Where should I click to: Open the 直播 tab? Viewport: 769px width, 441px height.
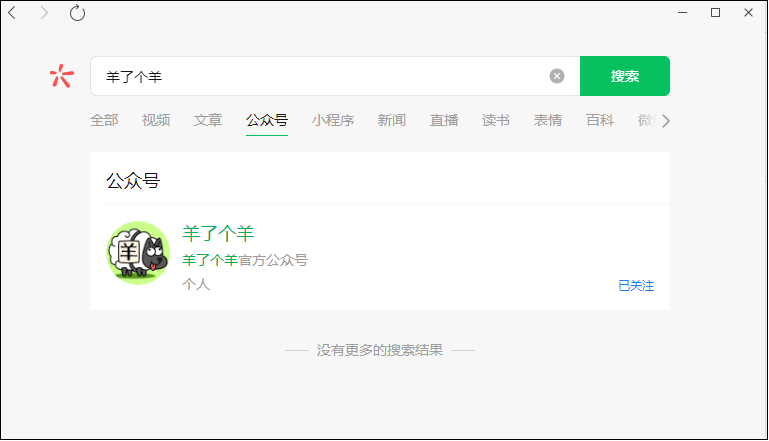coord(444,120)
